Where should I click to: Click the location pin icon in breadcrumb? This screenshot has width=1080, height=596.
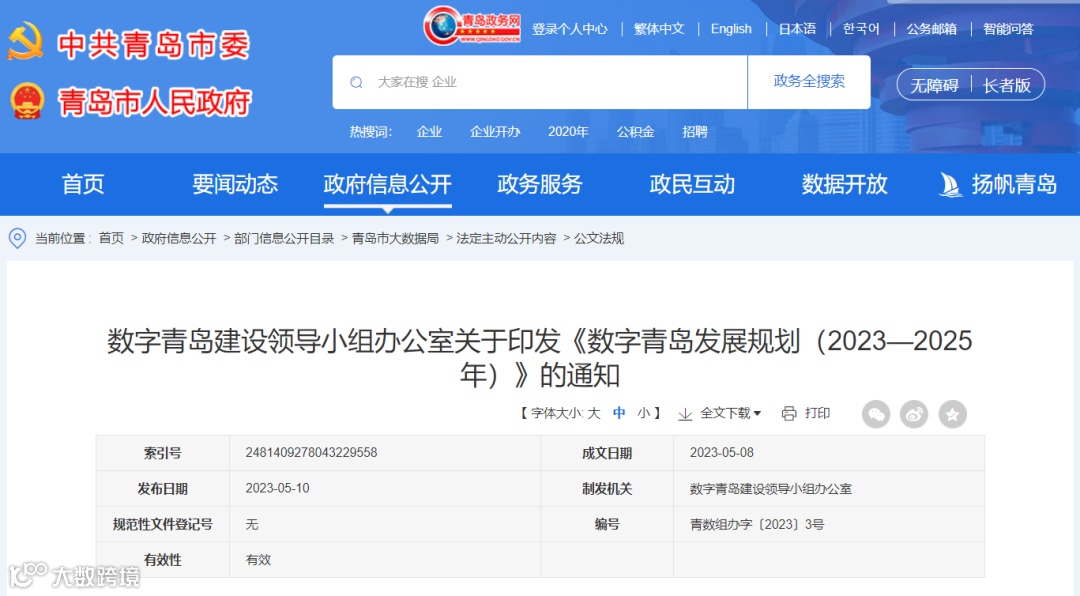(x=17, y=238)
